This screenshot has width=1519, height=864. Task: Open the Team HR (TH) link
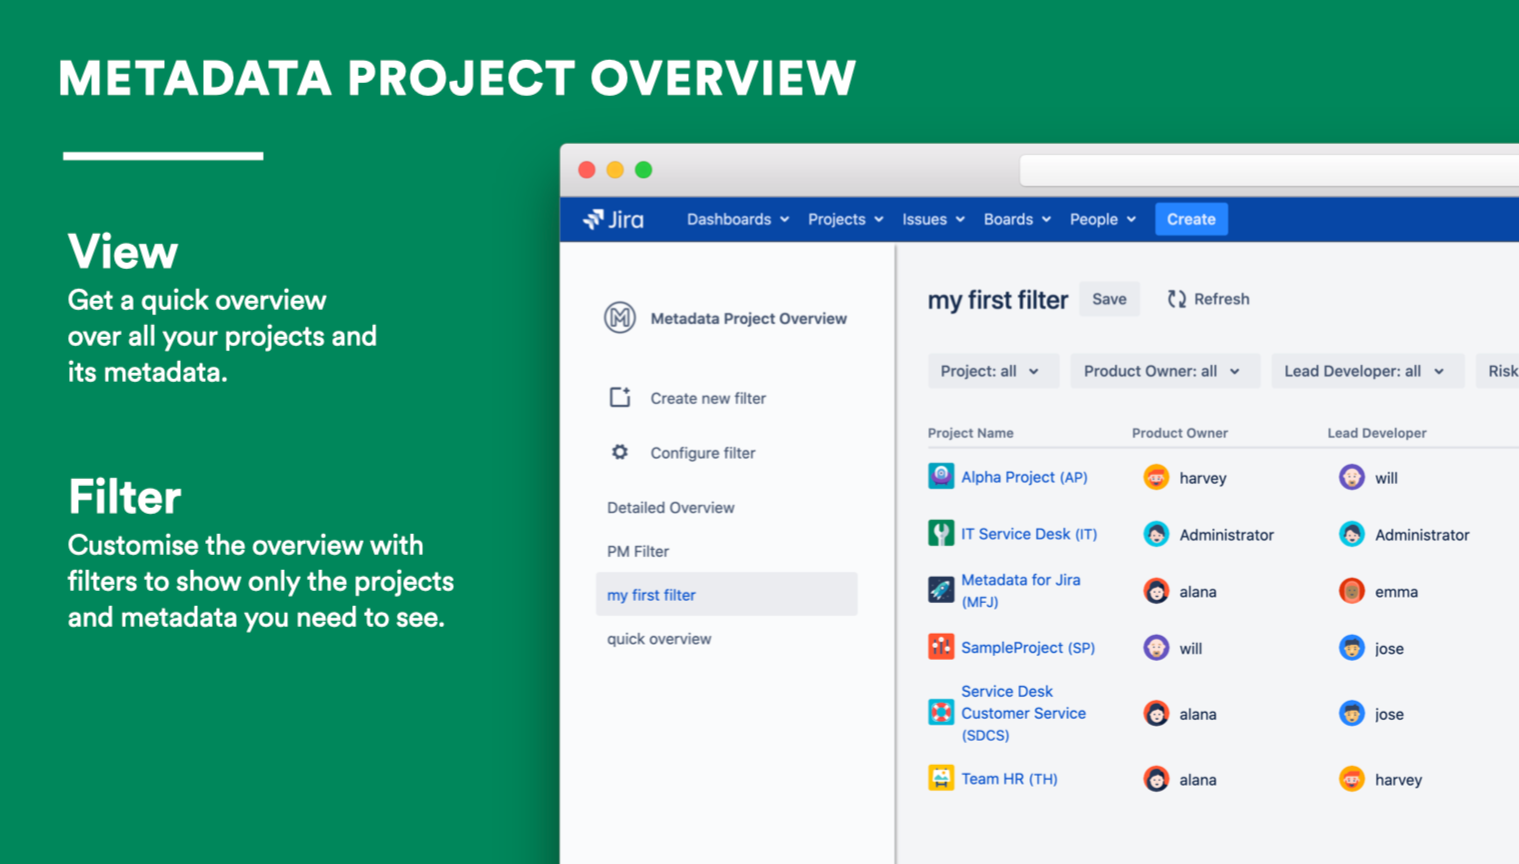tap(1009, 779)
